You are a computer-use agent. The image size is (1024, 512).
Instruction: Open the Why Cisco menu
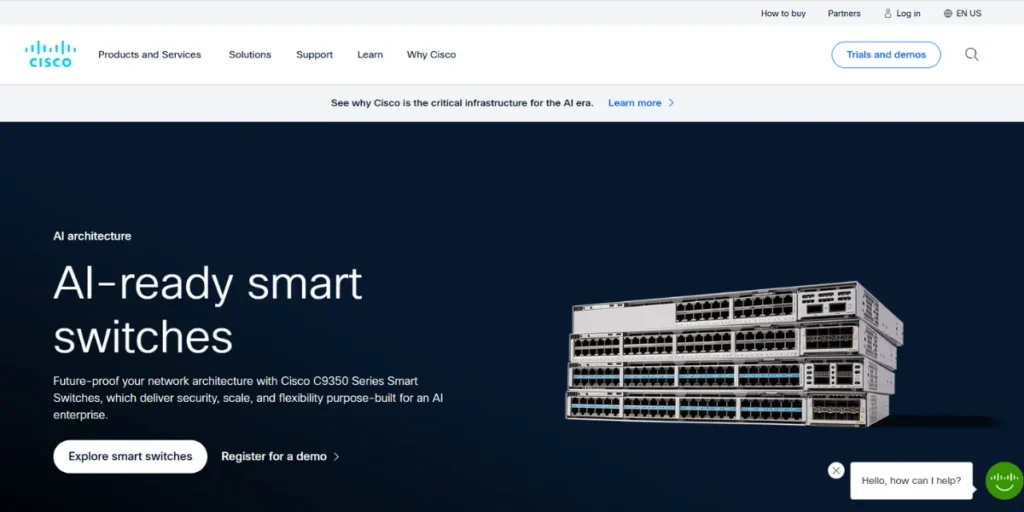(x=431, y=55)
